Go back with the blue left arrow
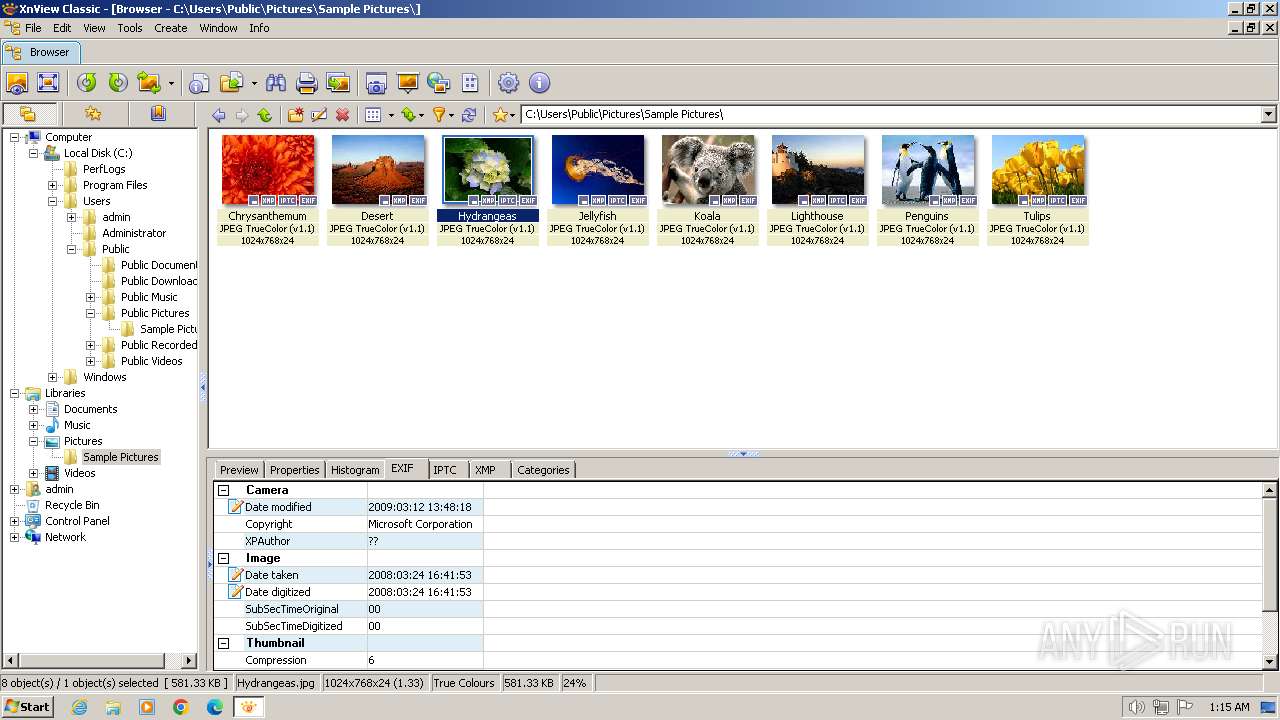1280x720 pixels. (218, 115)
